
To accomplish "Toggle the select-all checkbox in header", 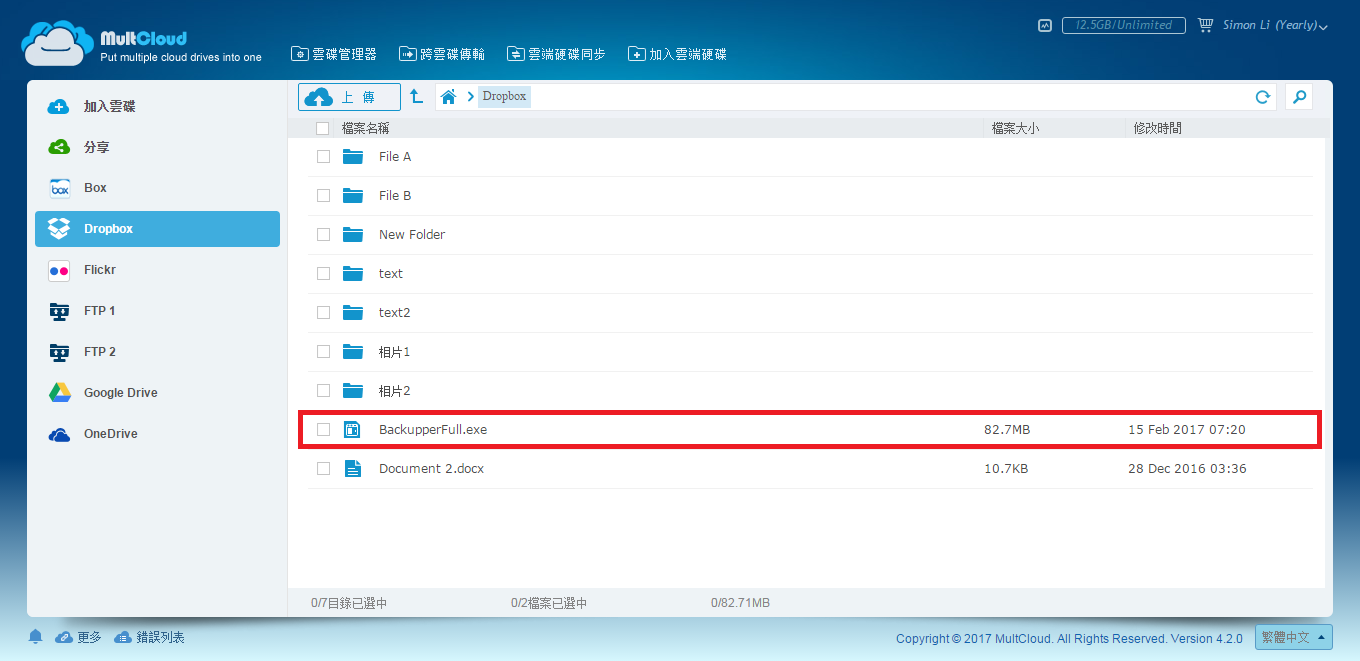I will coord(322,128).
